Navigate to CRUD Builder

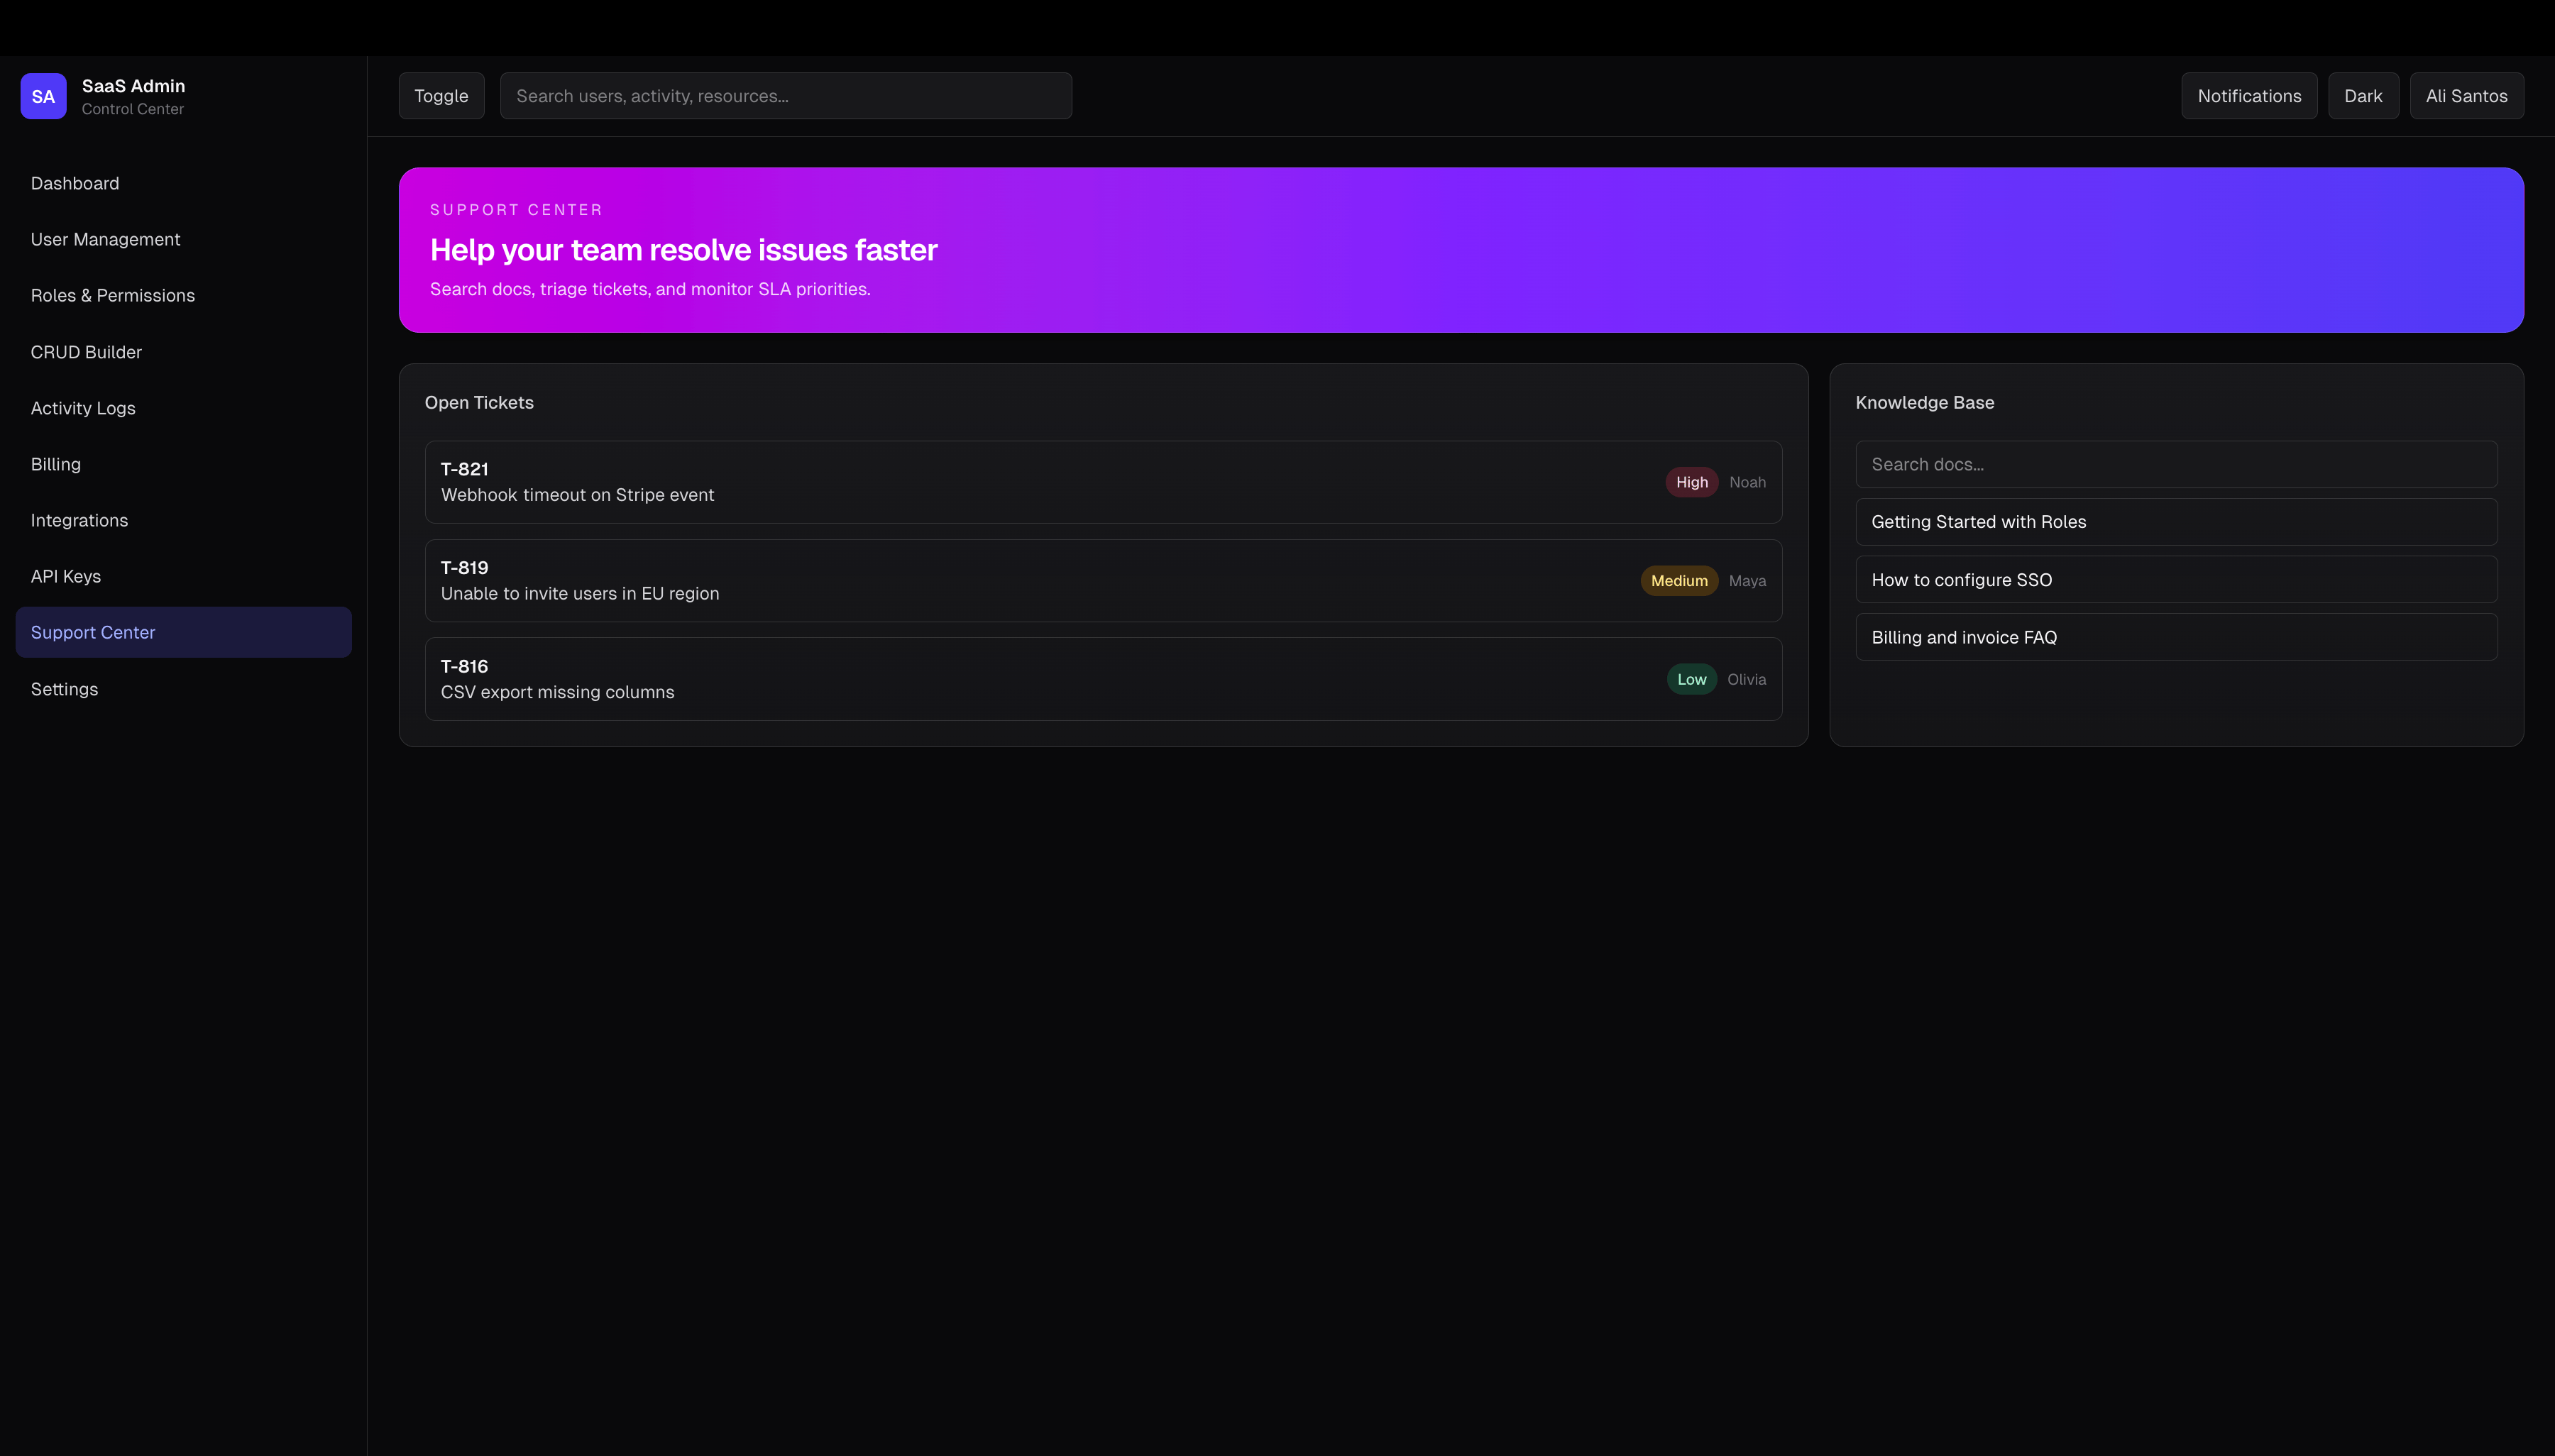point(183,352)
